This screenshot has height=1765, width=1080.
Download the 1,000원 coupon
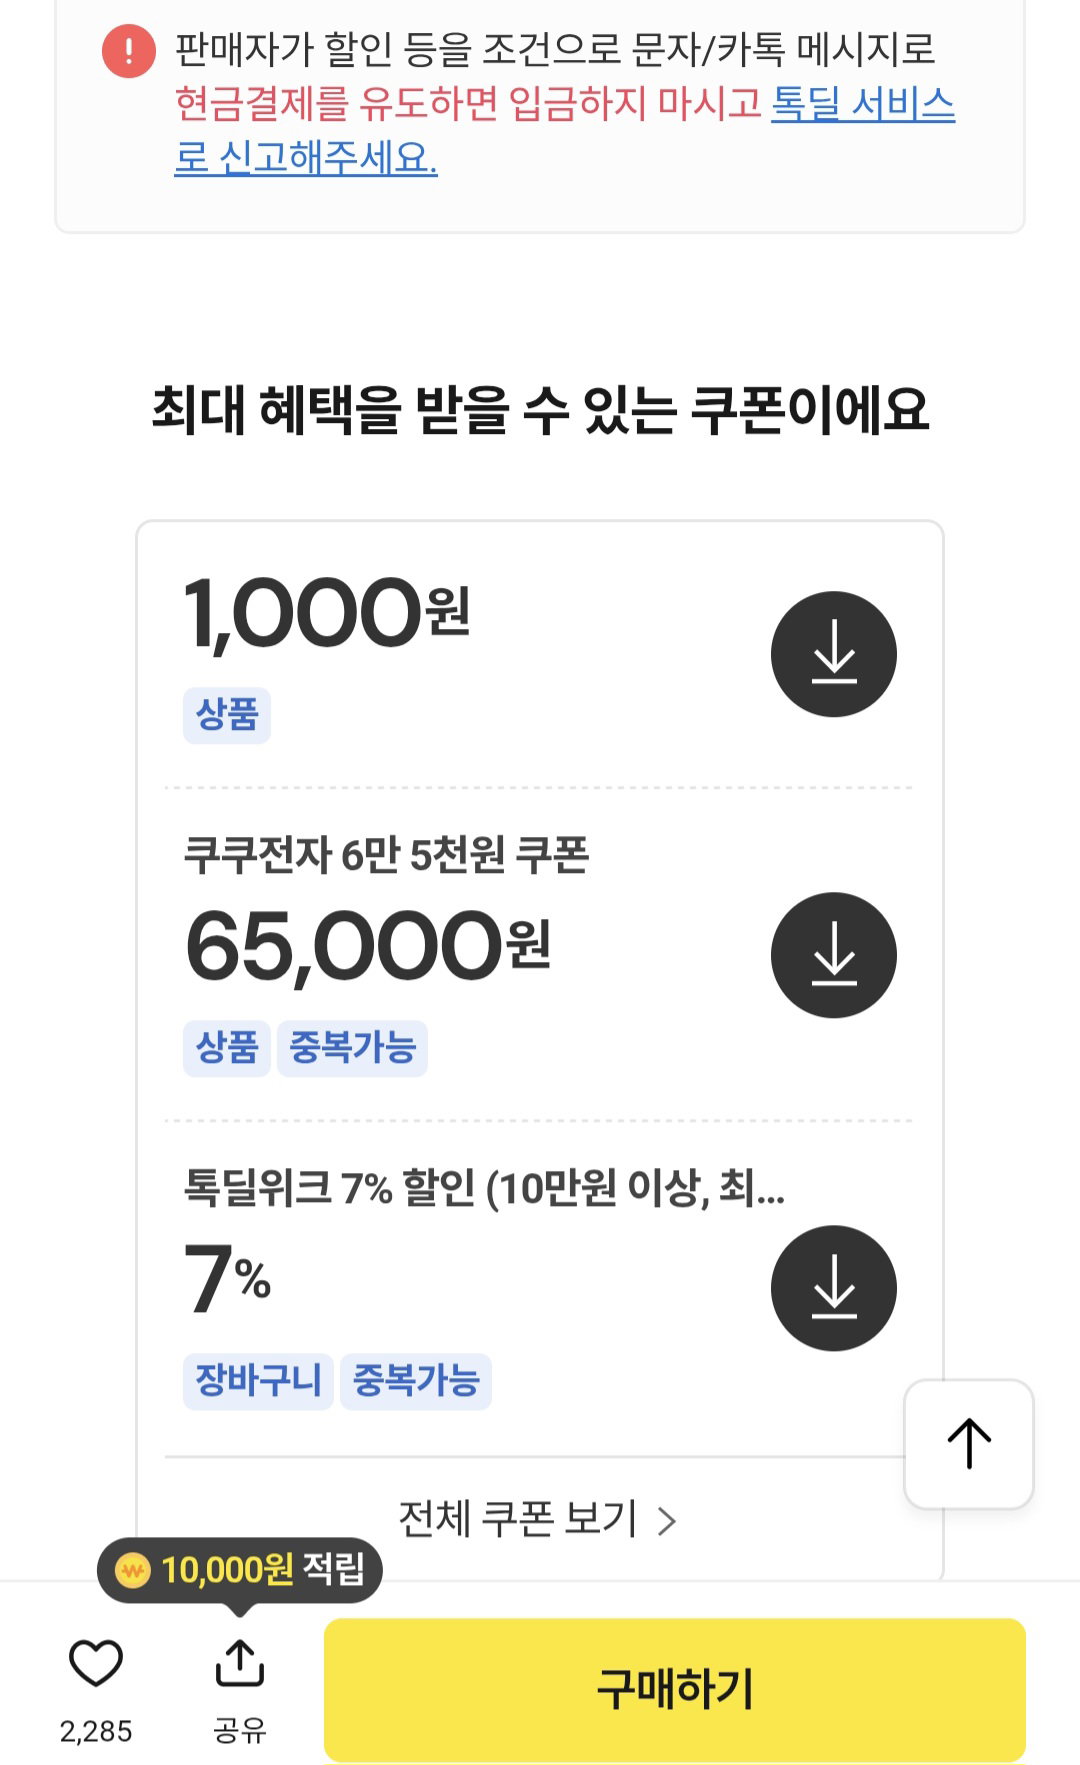coord(833,654)
